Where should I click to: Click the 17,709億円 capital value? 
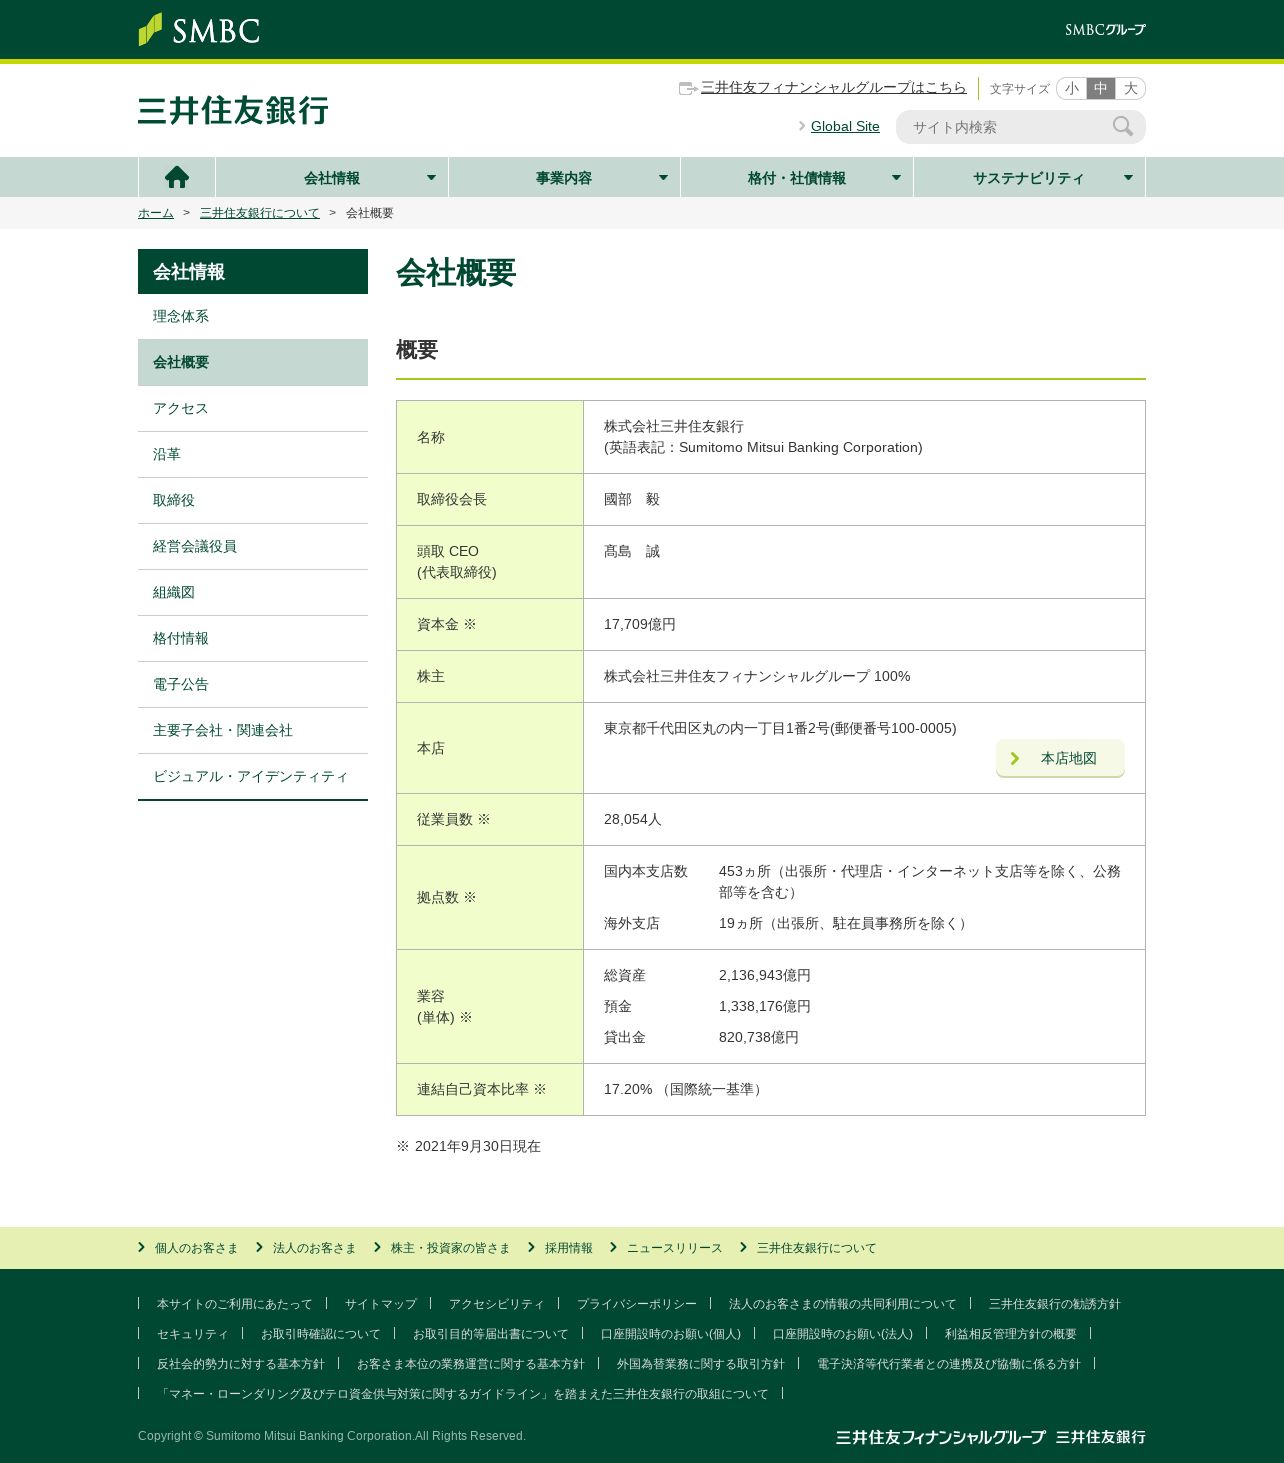pyautogui.click(x=640, y=624)
